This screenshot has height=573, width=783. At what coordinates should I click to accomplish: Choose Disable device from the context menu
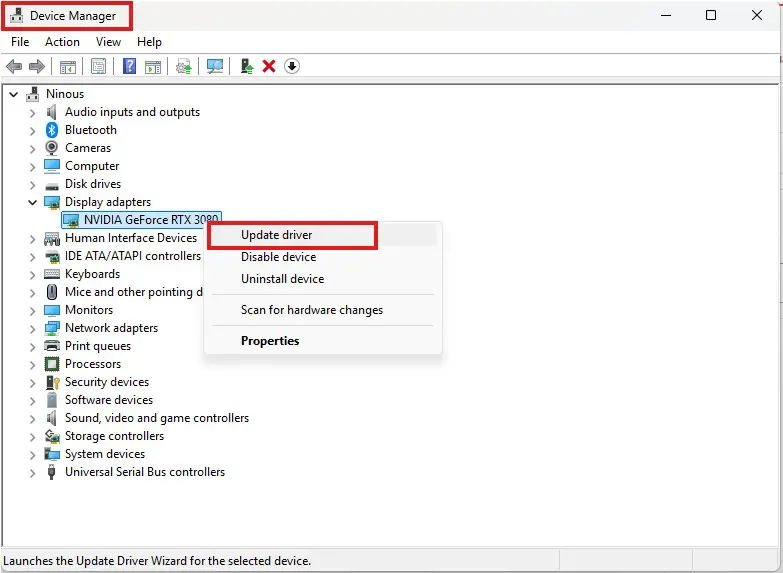(x=322, y=257)
